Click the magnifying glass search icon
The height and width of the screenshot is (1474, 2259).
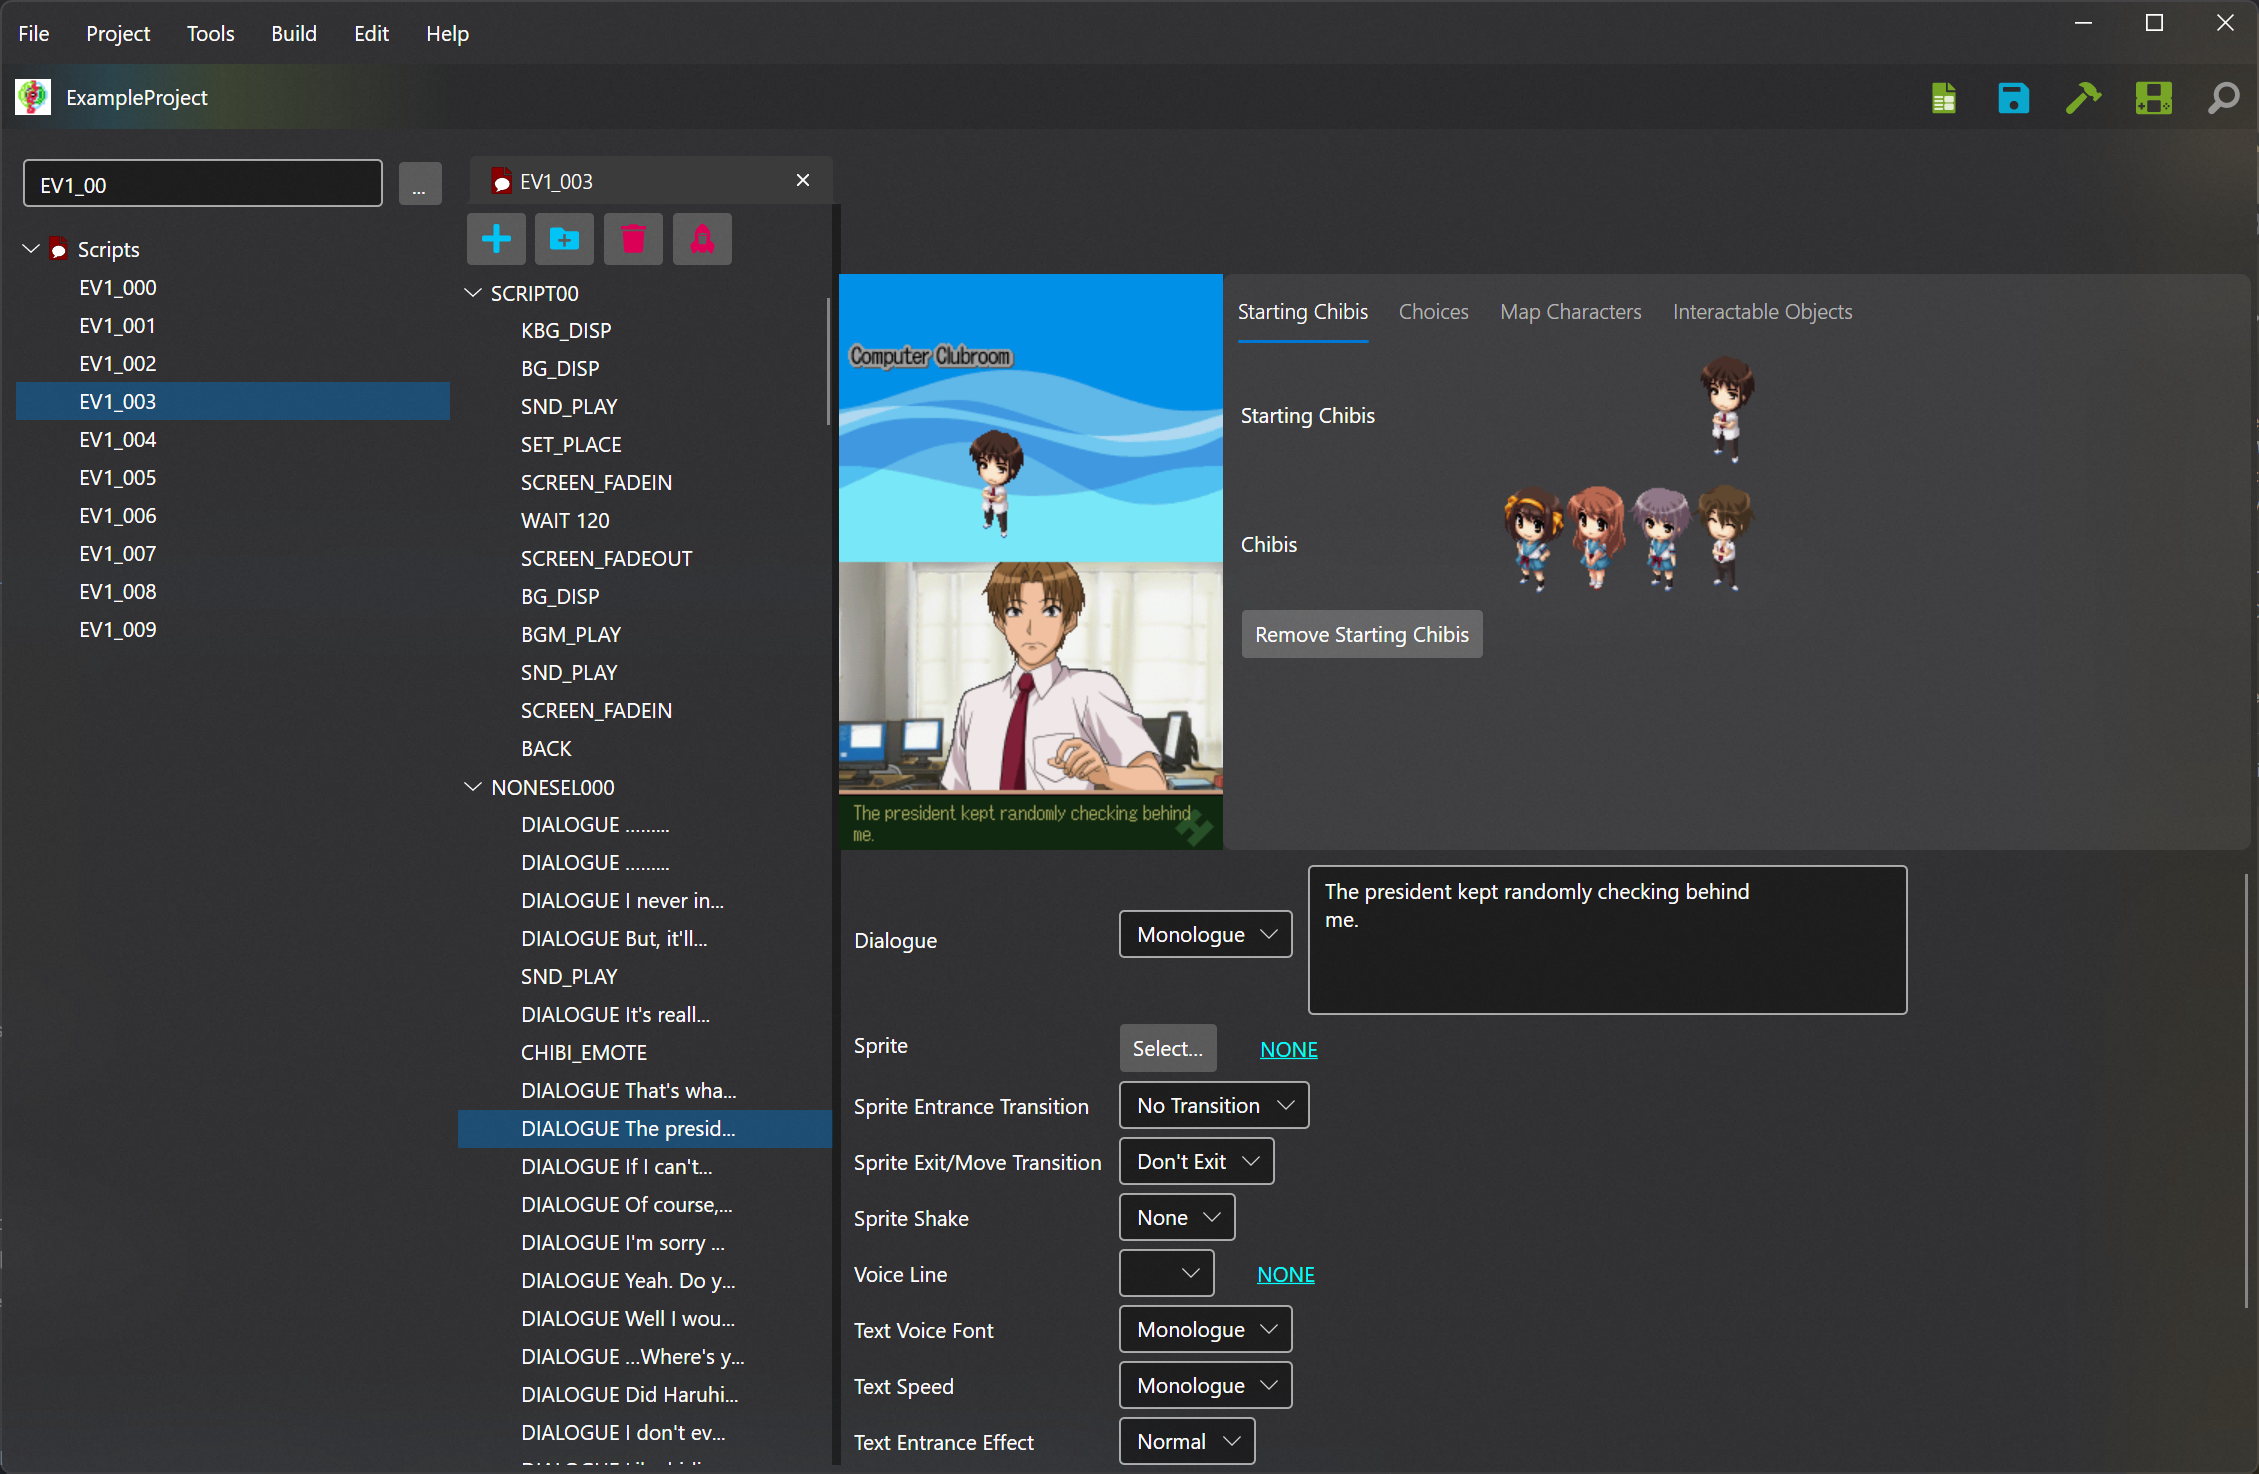[x=2223, y=98]
